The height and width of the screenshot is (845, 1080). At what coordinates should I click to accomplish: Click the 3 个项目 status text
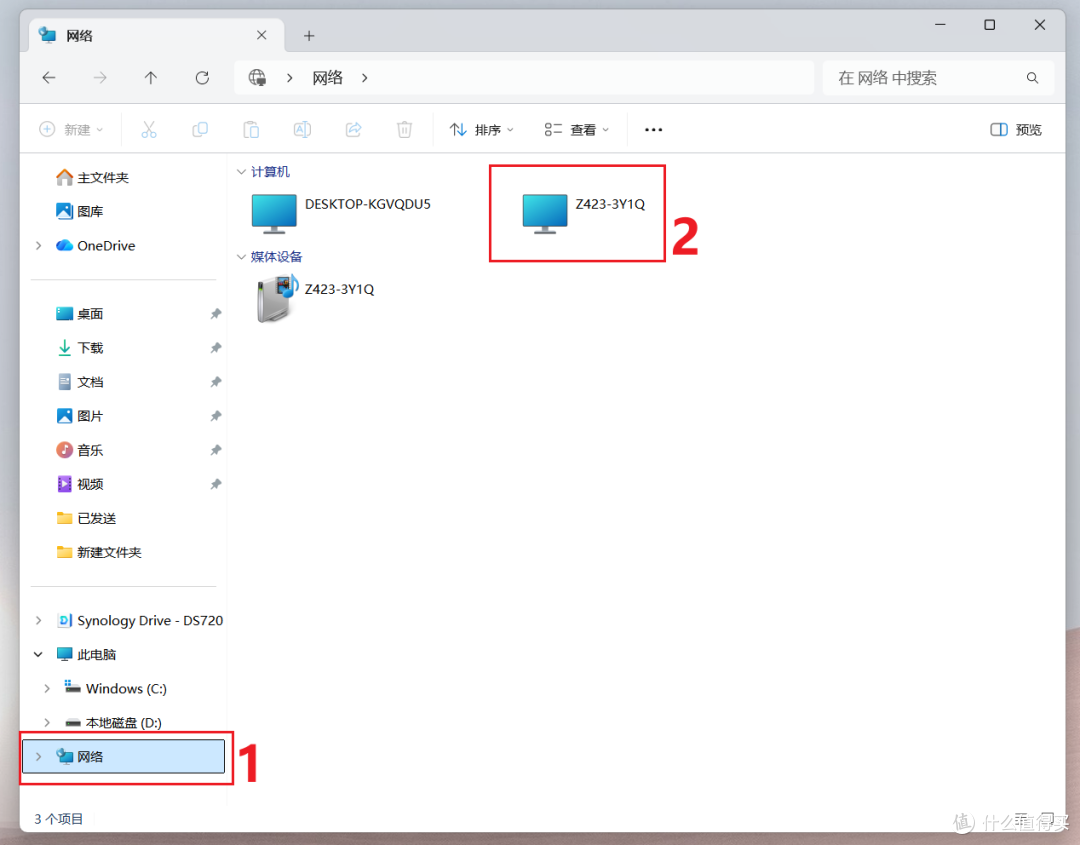point(59,819)
